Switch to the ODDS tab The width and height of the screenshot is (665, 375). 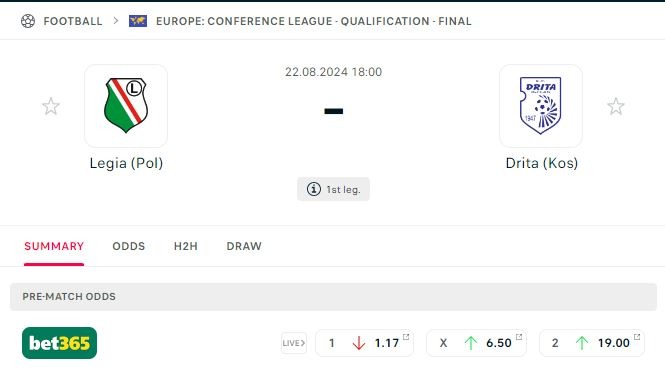[x=129, y=246]
